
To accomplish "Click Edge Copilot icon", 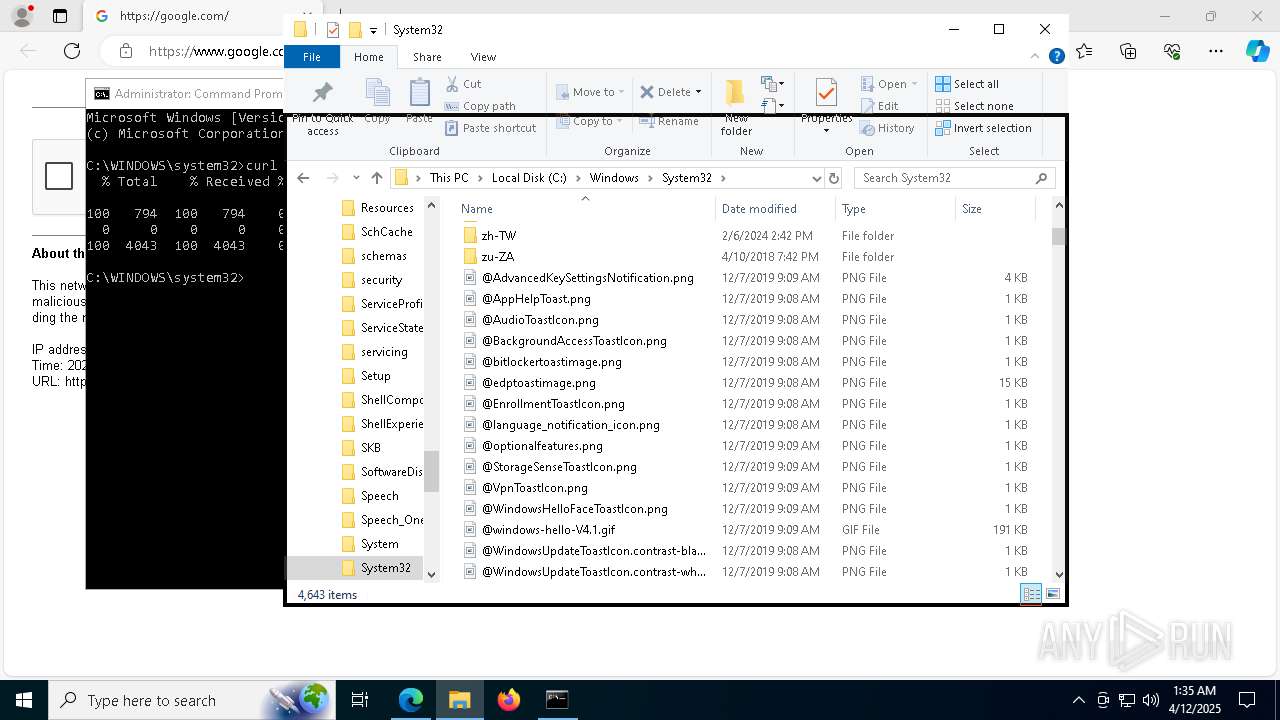I will pyautogui.click(x=1258, y=51).
